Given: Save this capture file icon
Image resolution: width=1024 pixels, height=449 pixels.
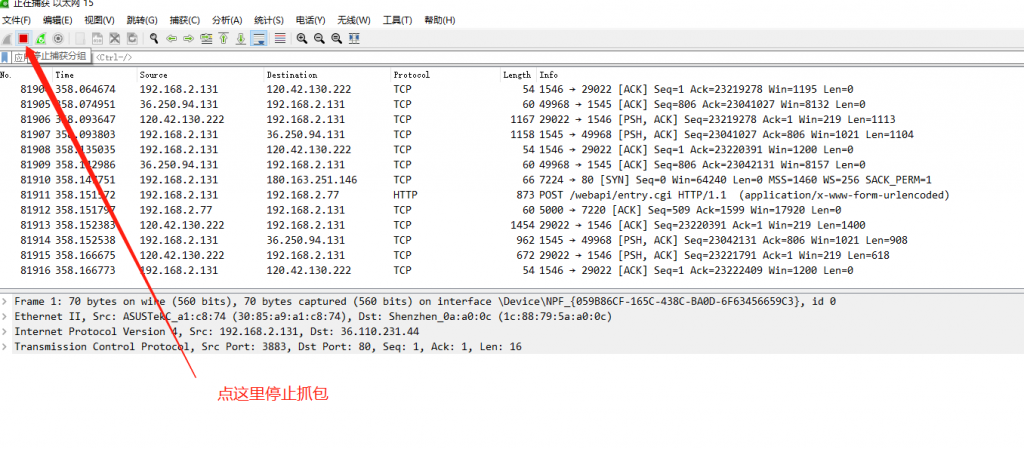Looking at the screenshot, I should [97, 39].
